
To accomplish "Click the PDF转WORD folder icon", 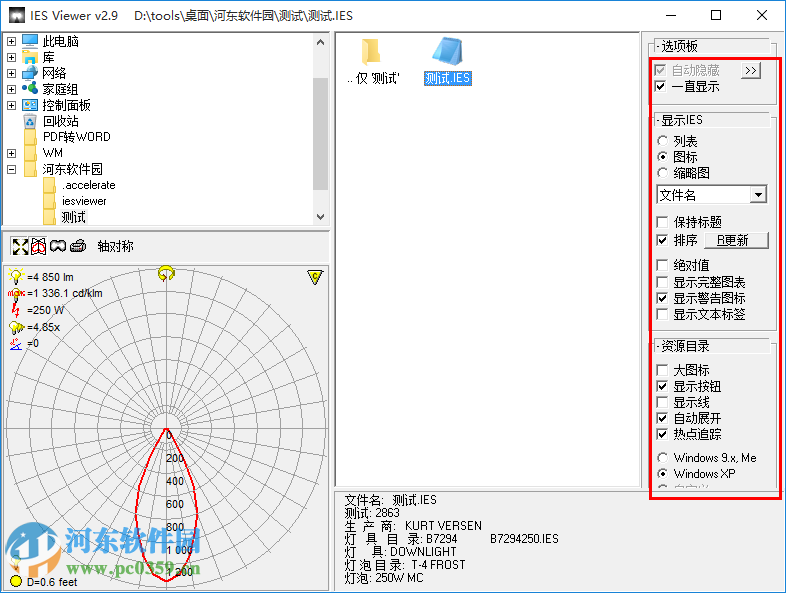I will (30, 137).
